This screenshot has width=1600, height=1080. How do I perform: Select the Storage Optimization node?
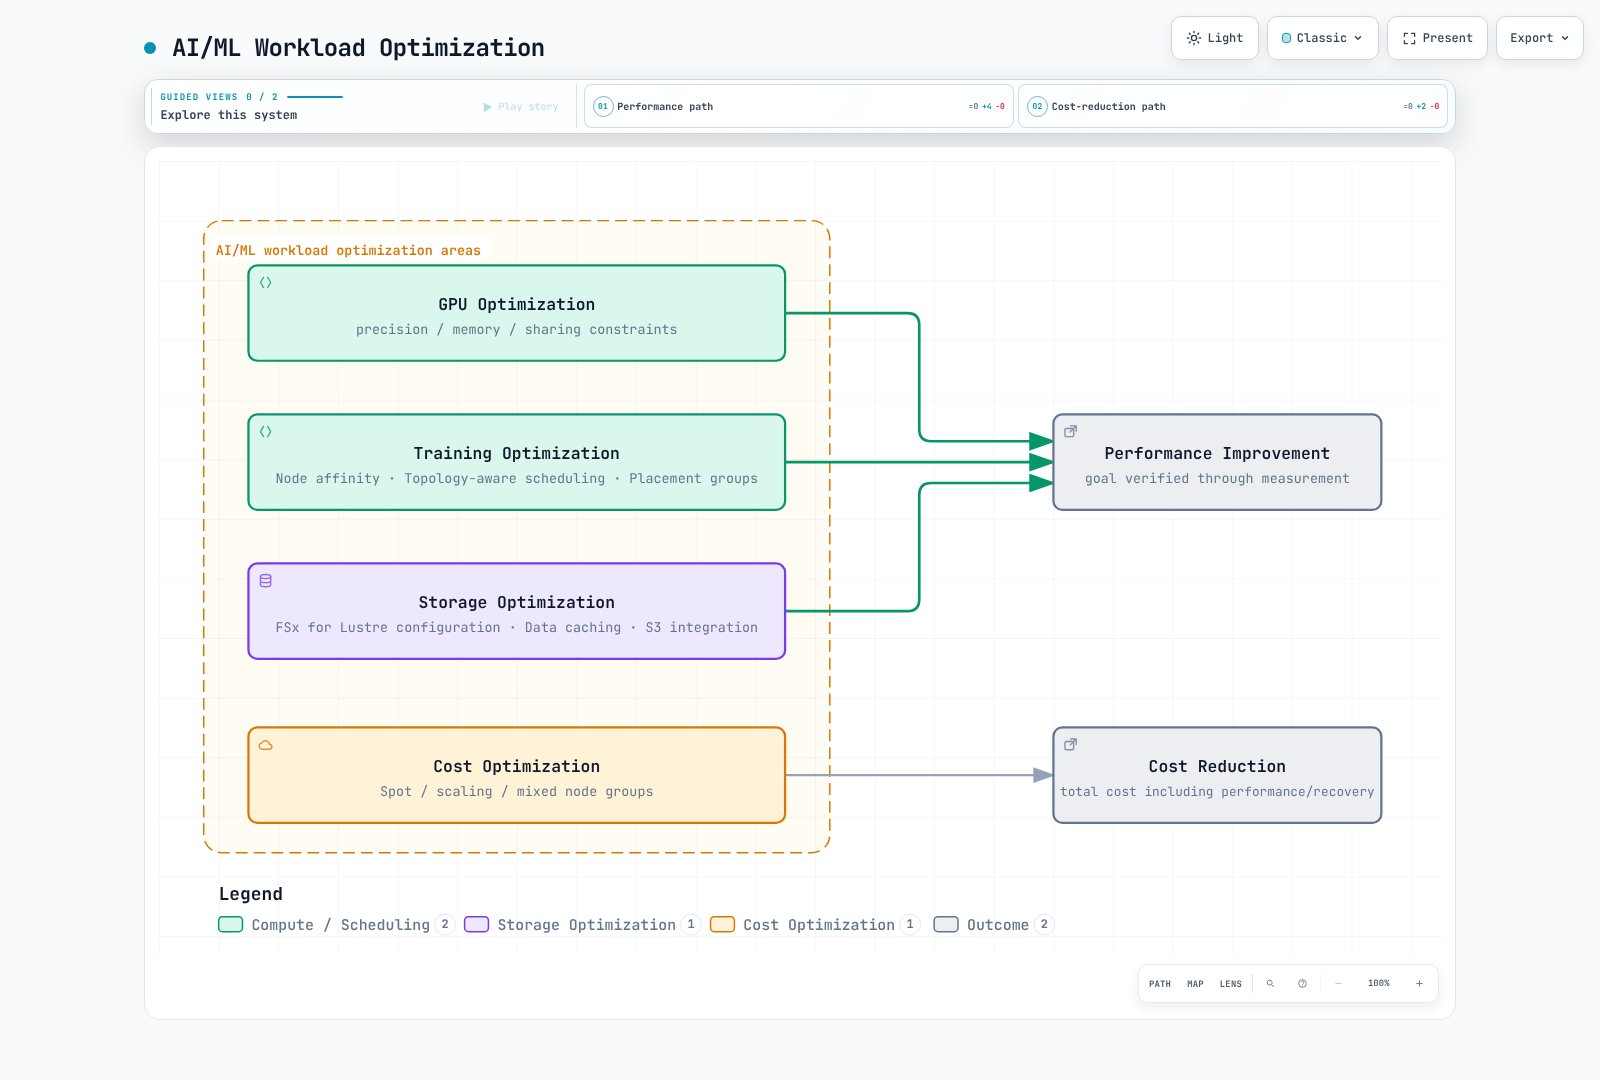[x=517, y=611]
